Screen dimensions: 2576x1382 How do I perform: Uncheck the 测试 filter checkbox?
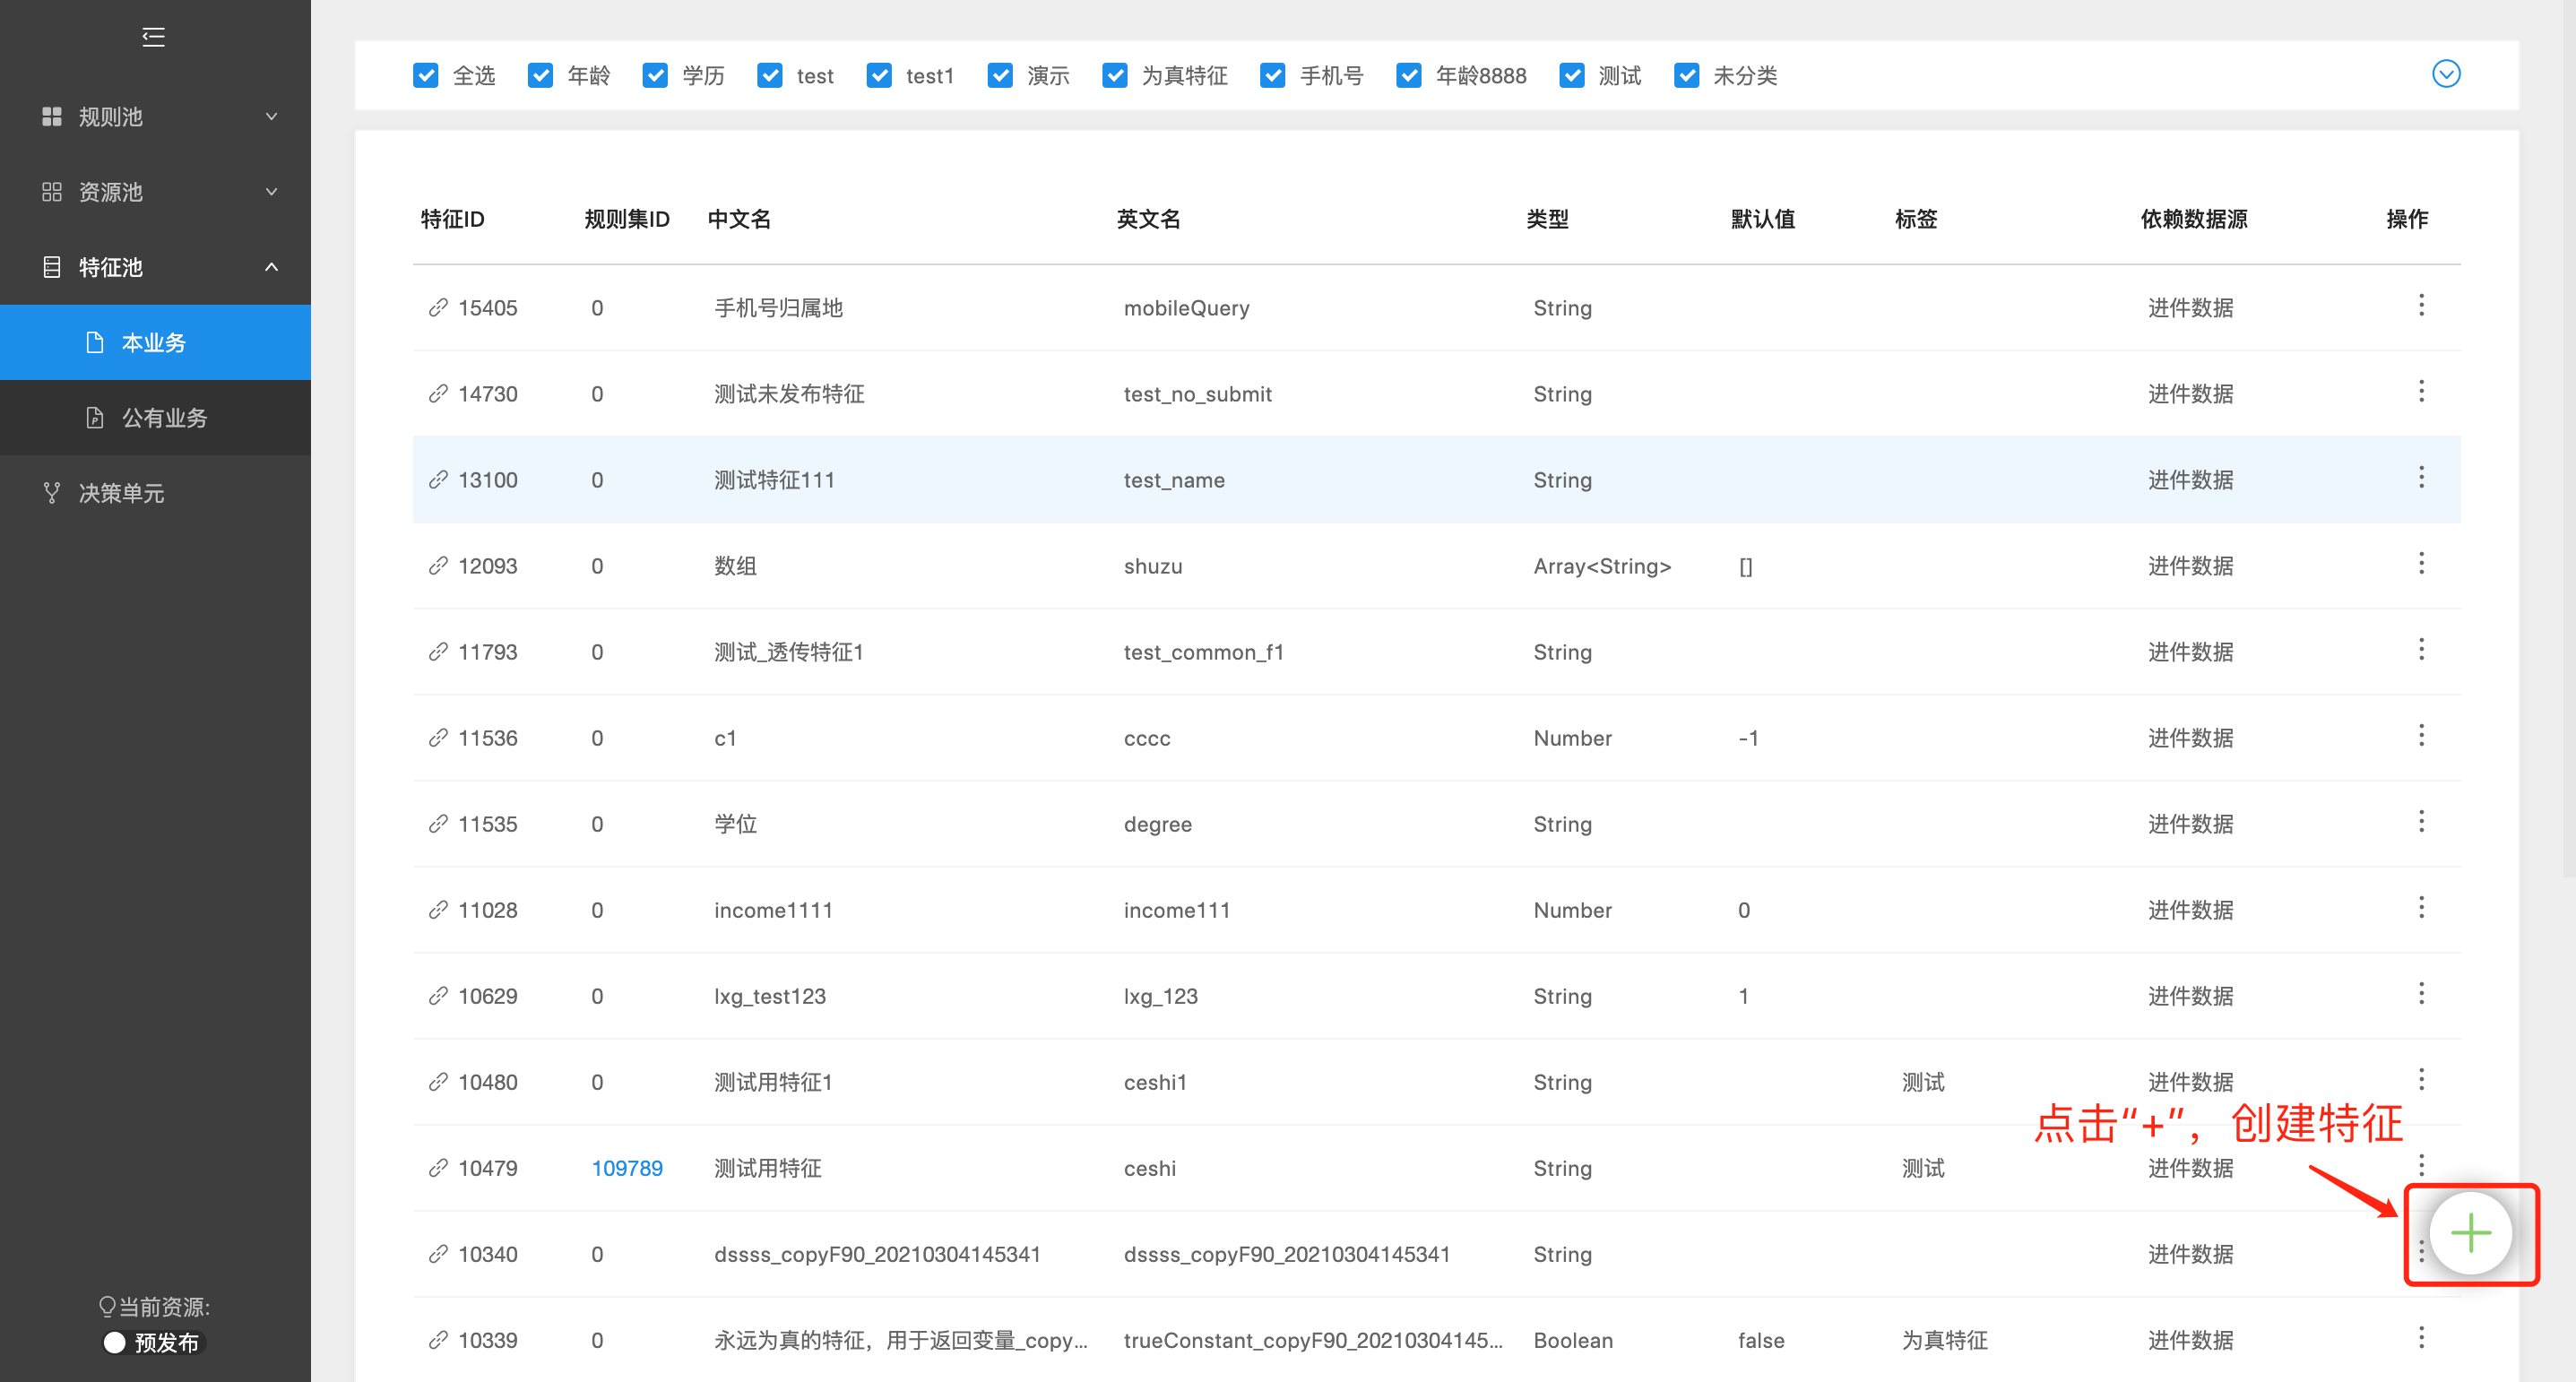click(1573, 75)
